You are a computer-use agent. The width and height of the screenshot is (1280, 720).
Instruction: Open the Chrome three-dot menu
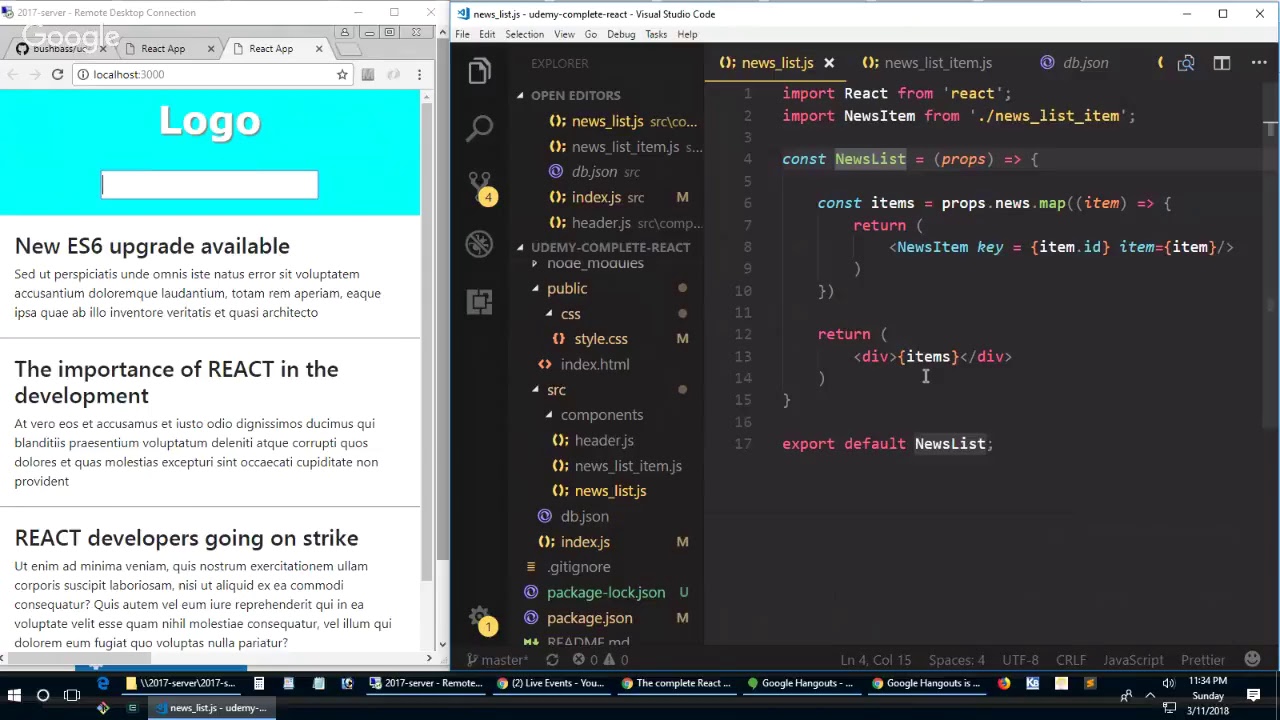pyautogui.click(x=419, y=74)
